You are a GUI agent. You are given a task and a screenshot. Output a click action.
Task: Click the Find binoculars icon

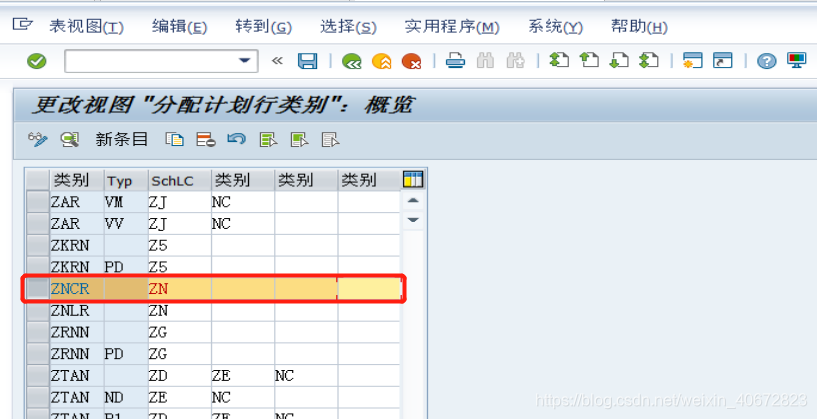[x=485, y=61]
